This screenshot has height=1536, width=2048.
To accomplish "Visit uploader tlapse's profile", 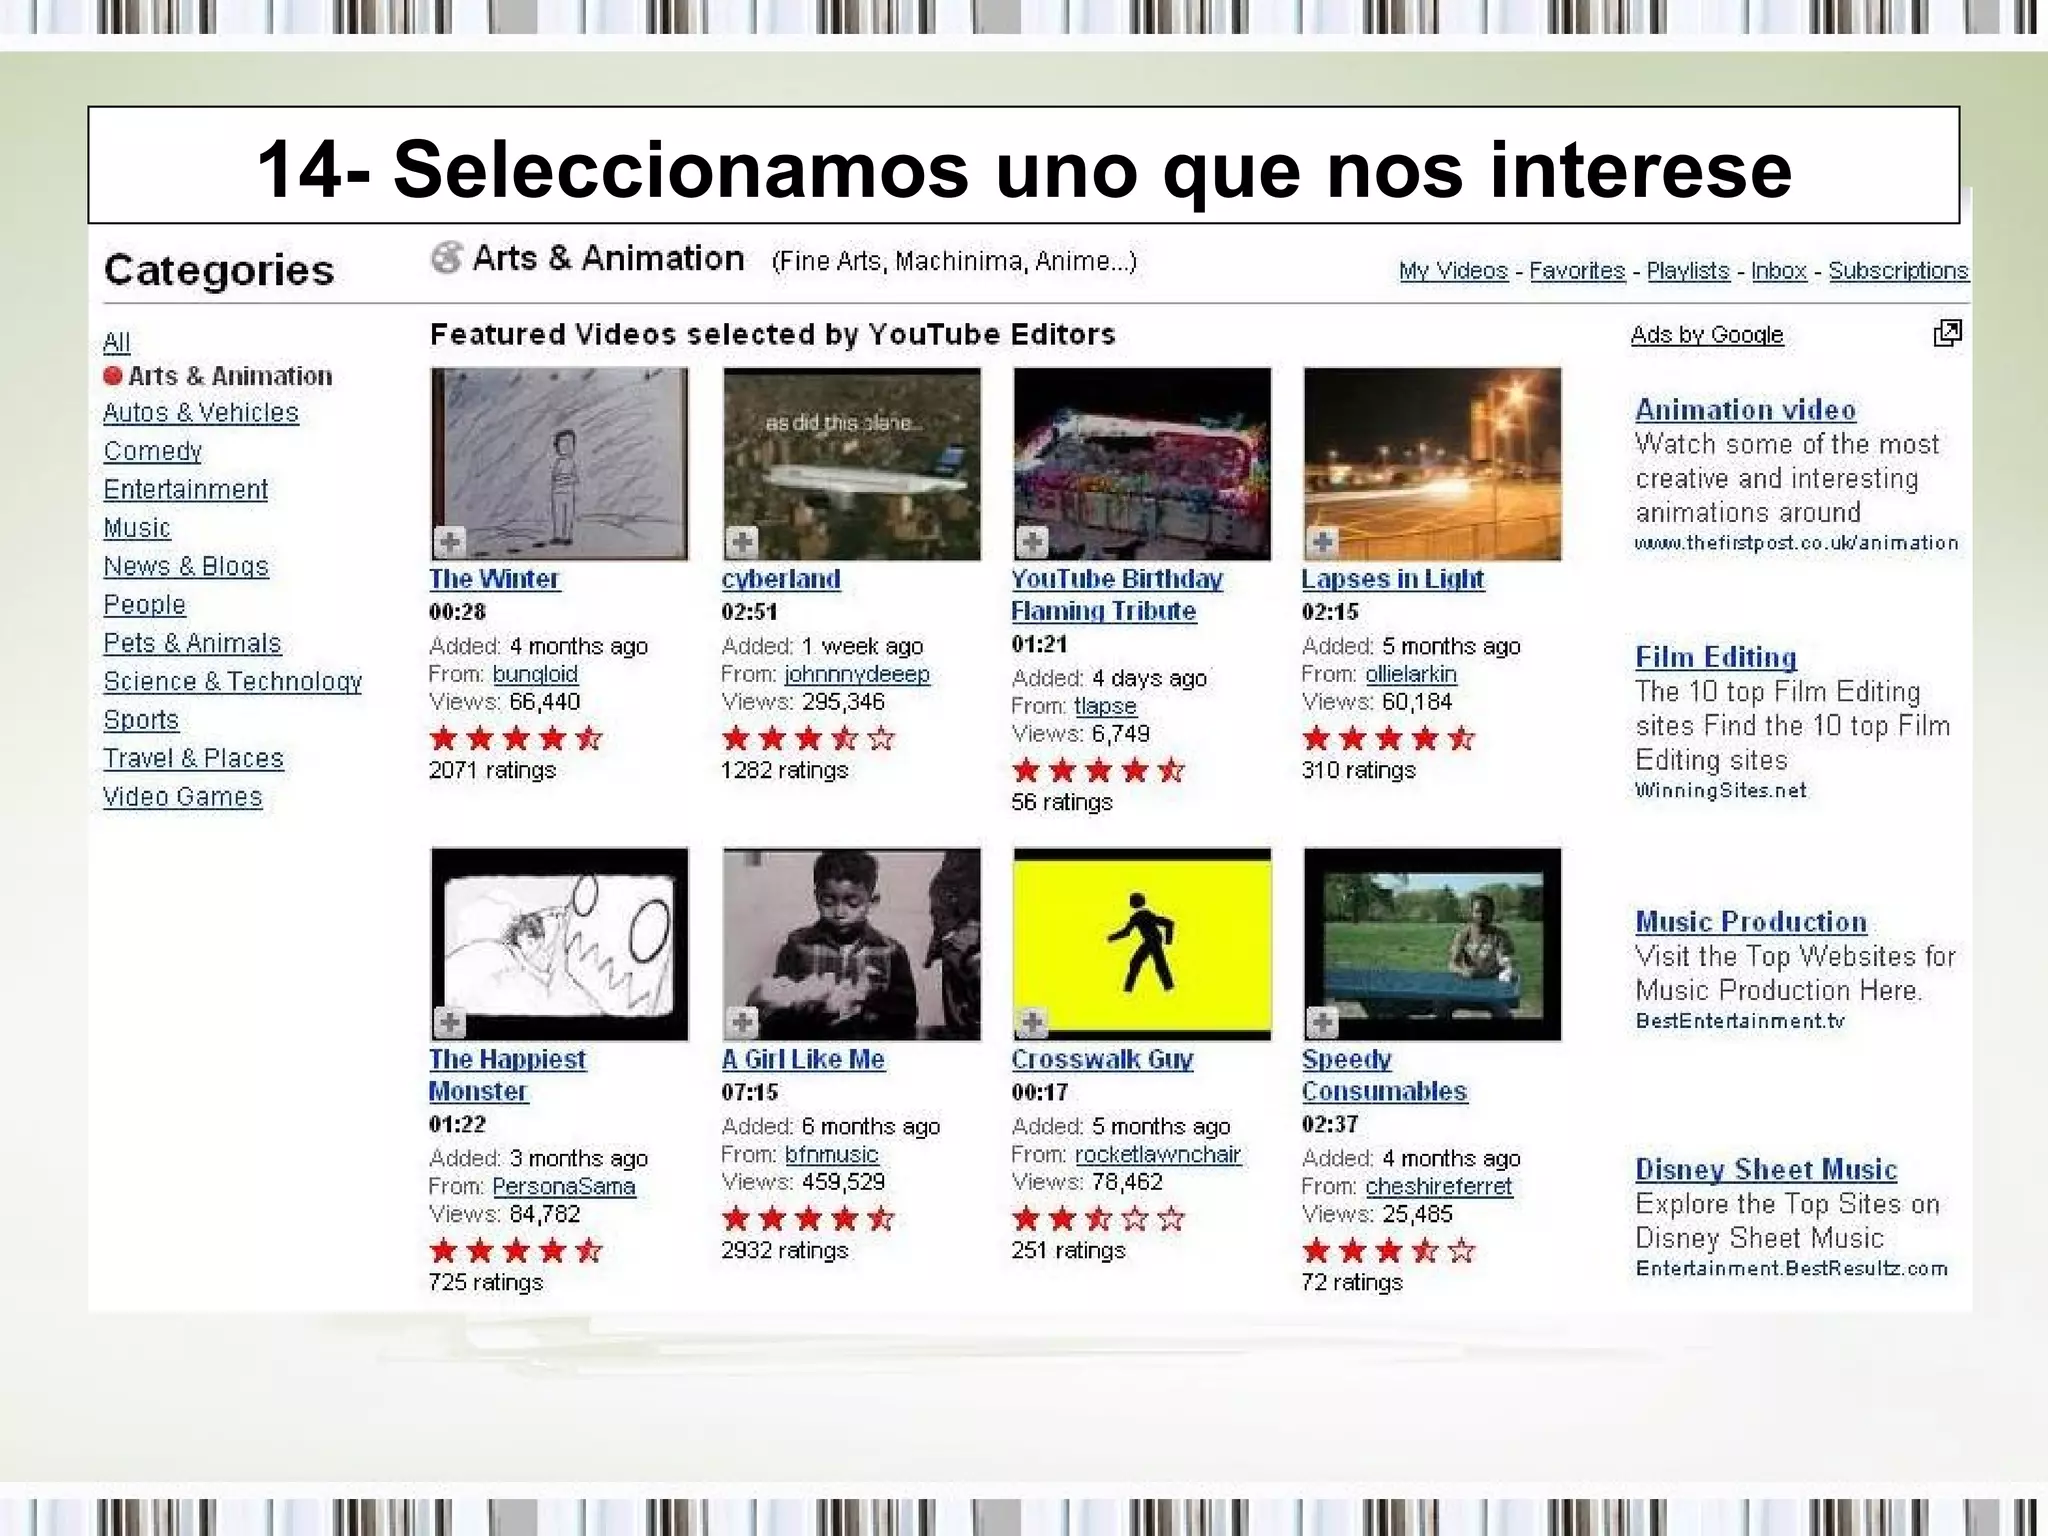I will pyautogui.click(x=1105, y=706).
